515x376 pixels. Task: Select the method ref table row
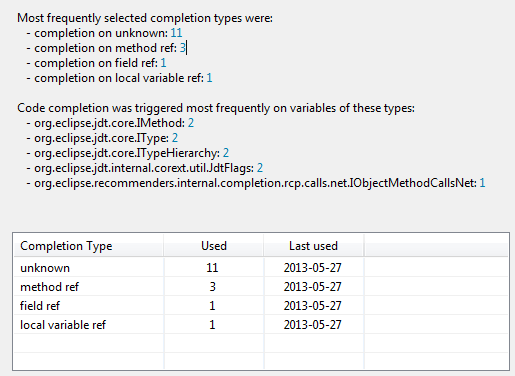pyautogui.click(x=261, y=287)
